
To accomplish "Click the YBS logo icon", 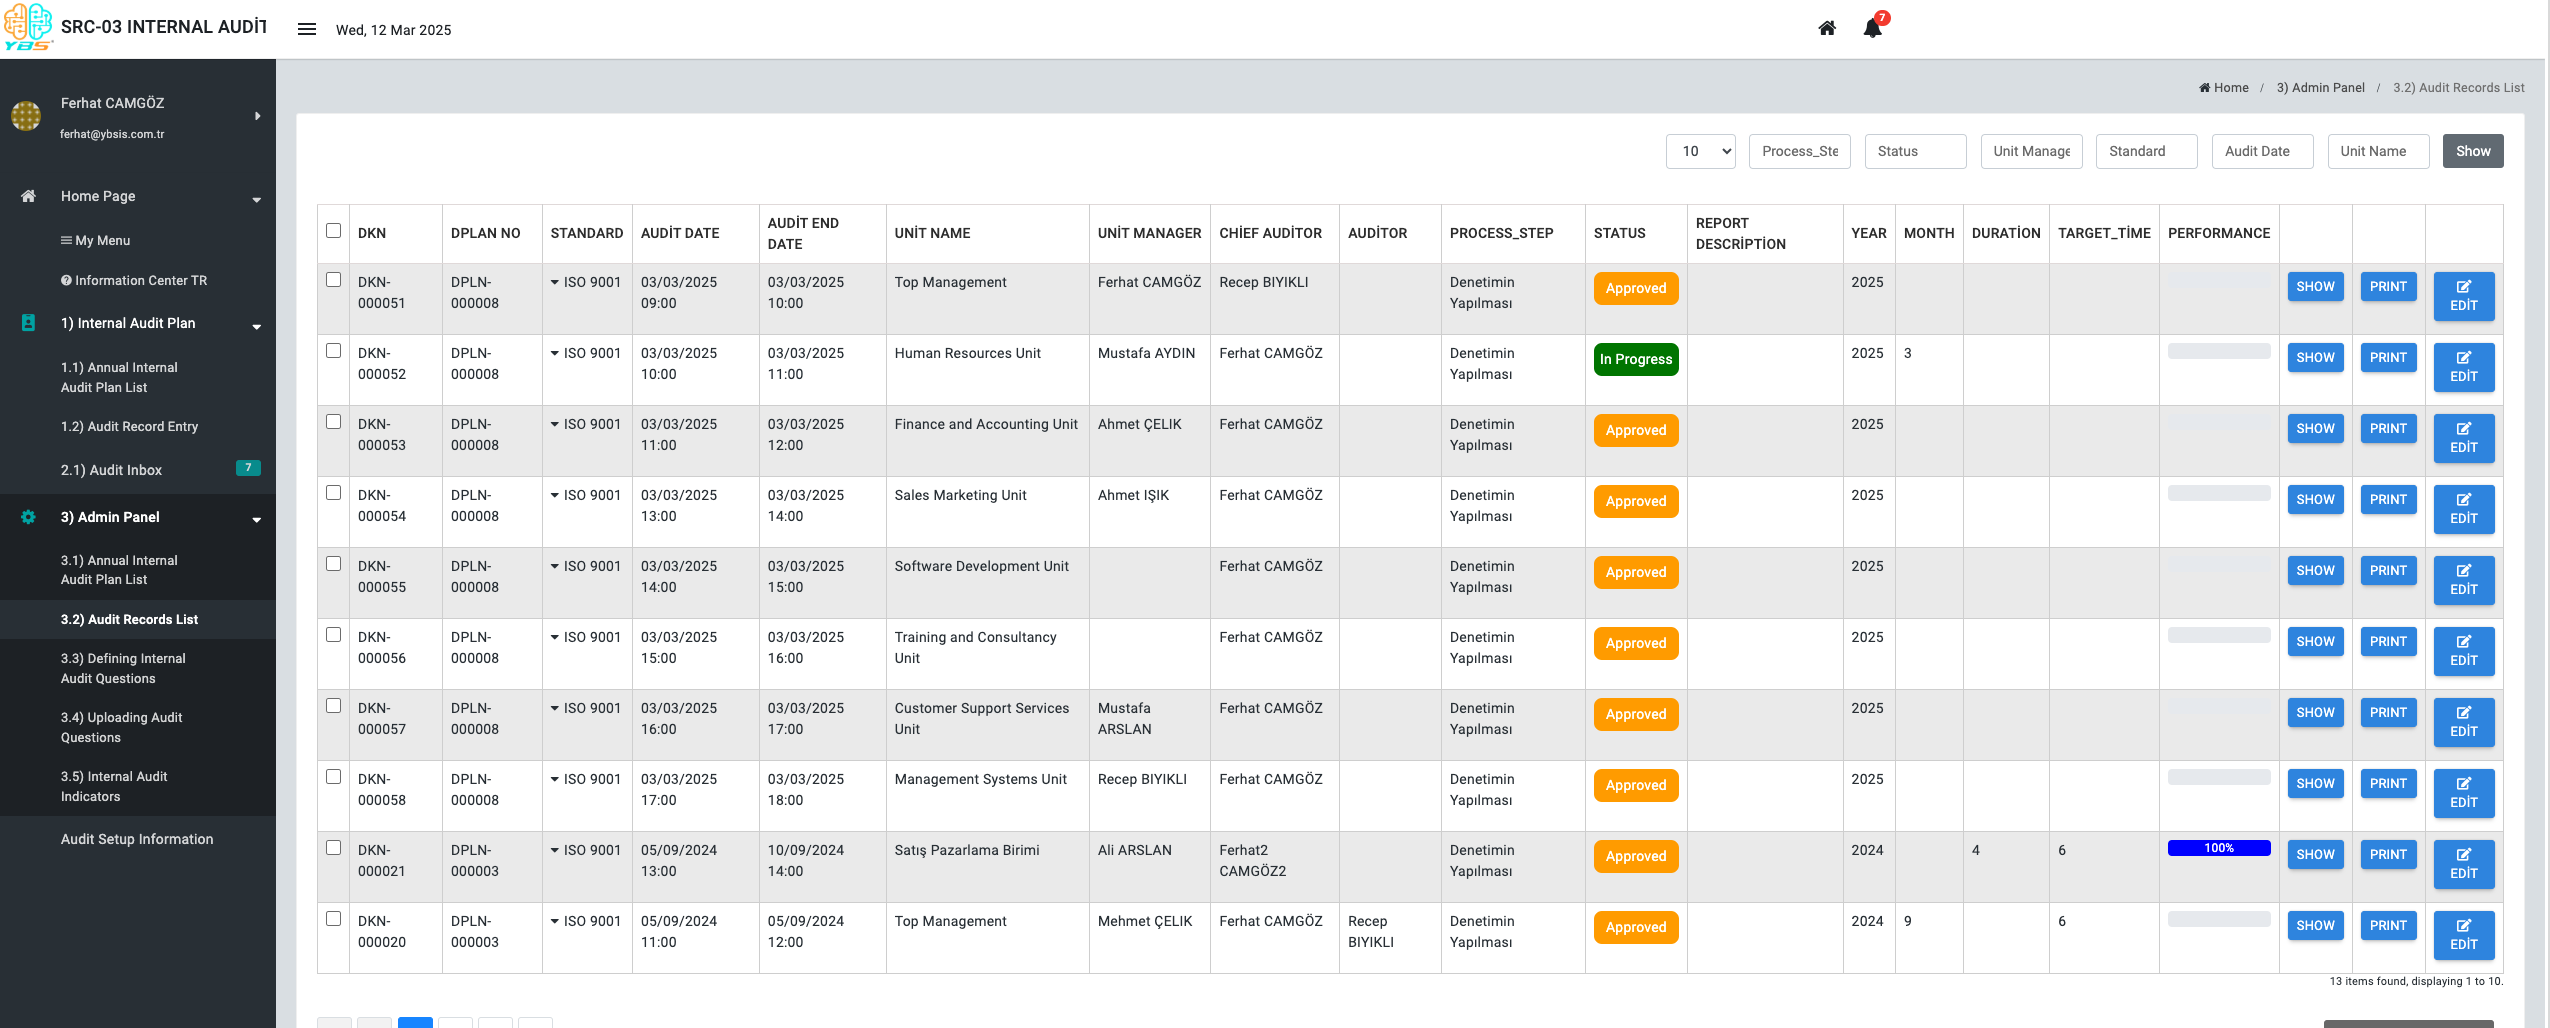I will (27, 26).
